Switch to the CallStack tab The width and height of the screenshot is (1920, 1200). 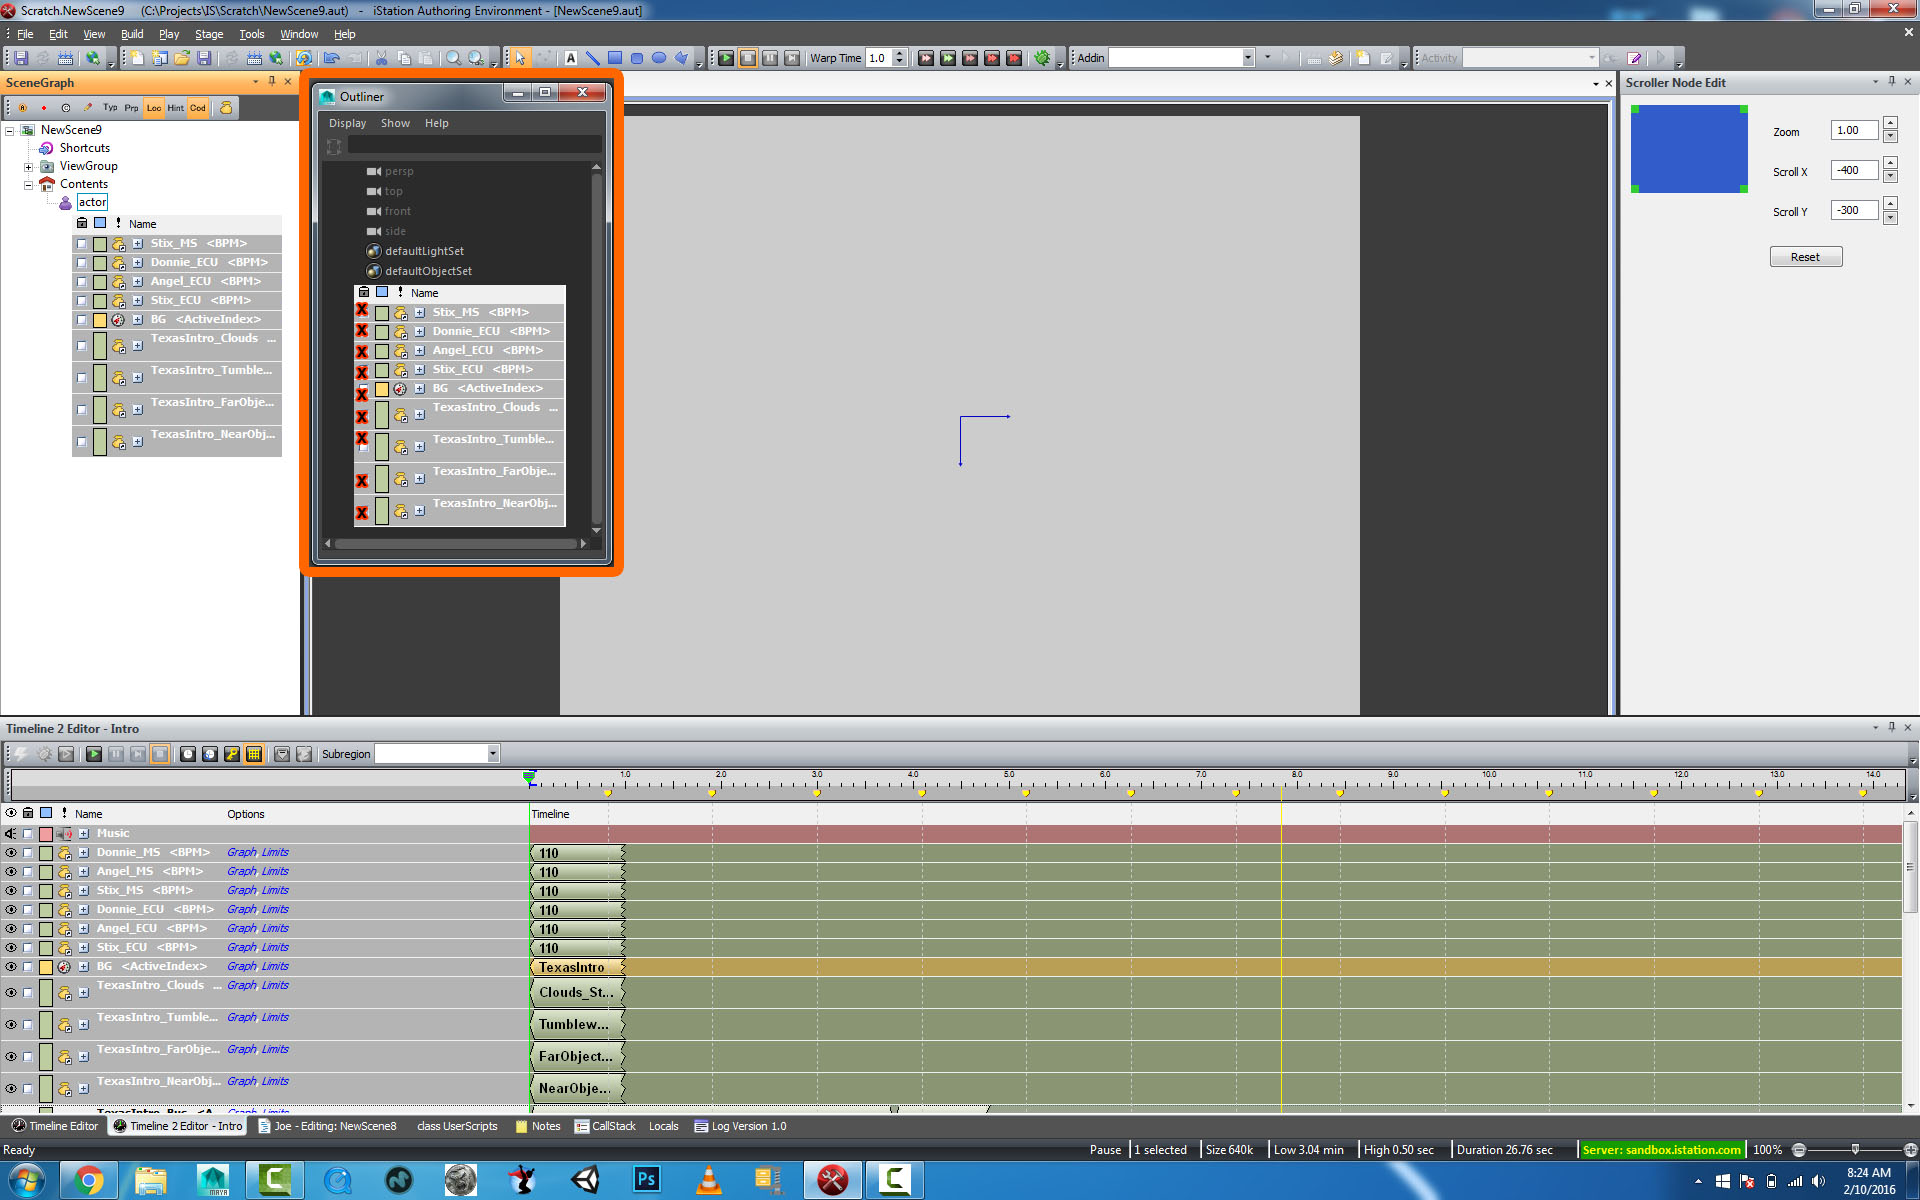tap(606, 1126)
